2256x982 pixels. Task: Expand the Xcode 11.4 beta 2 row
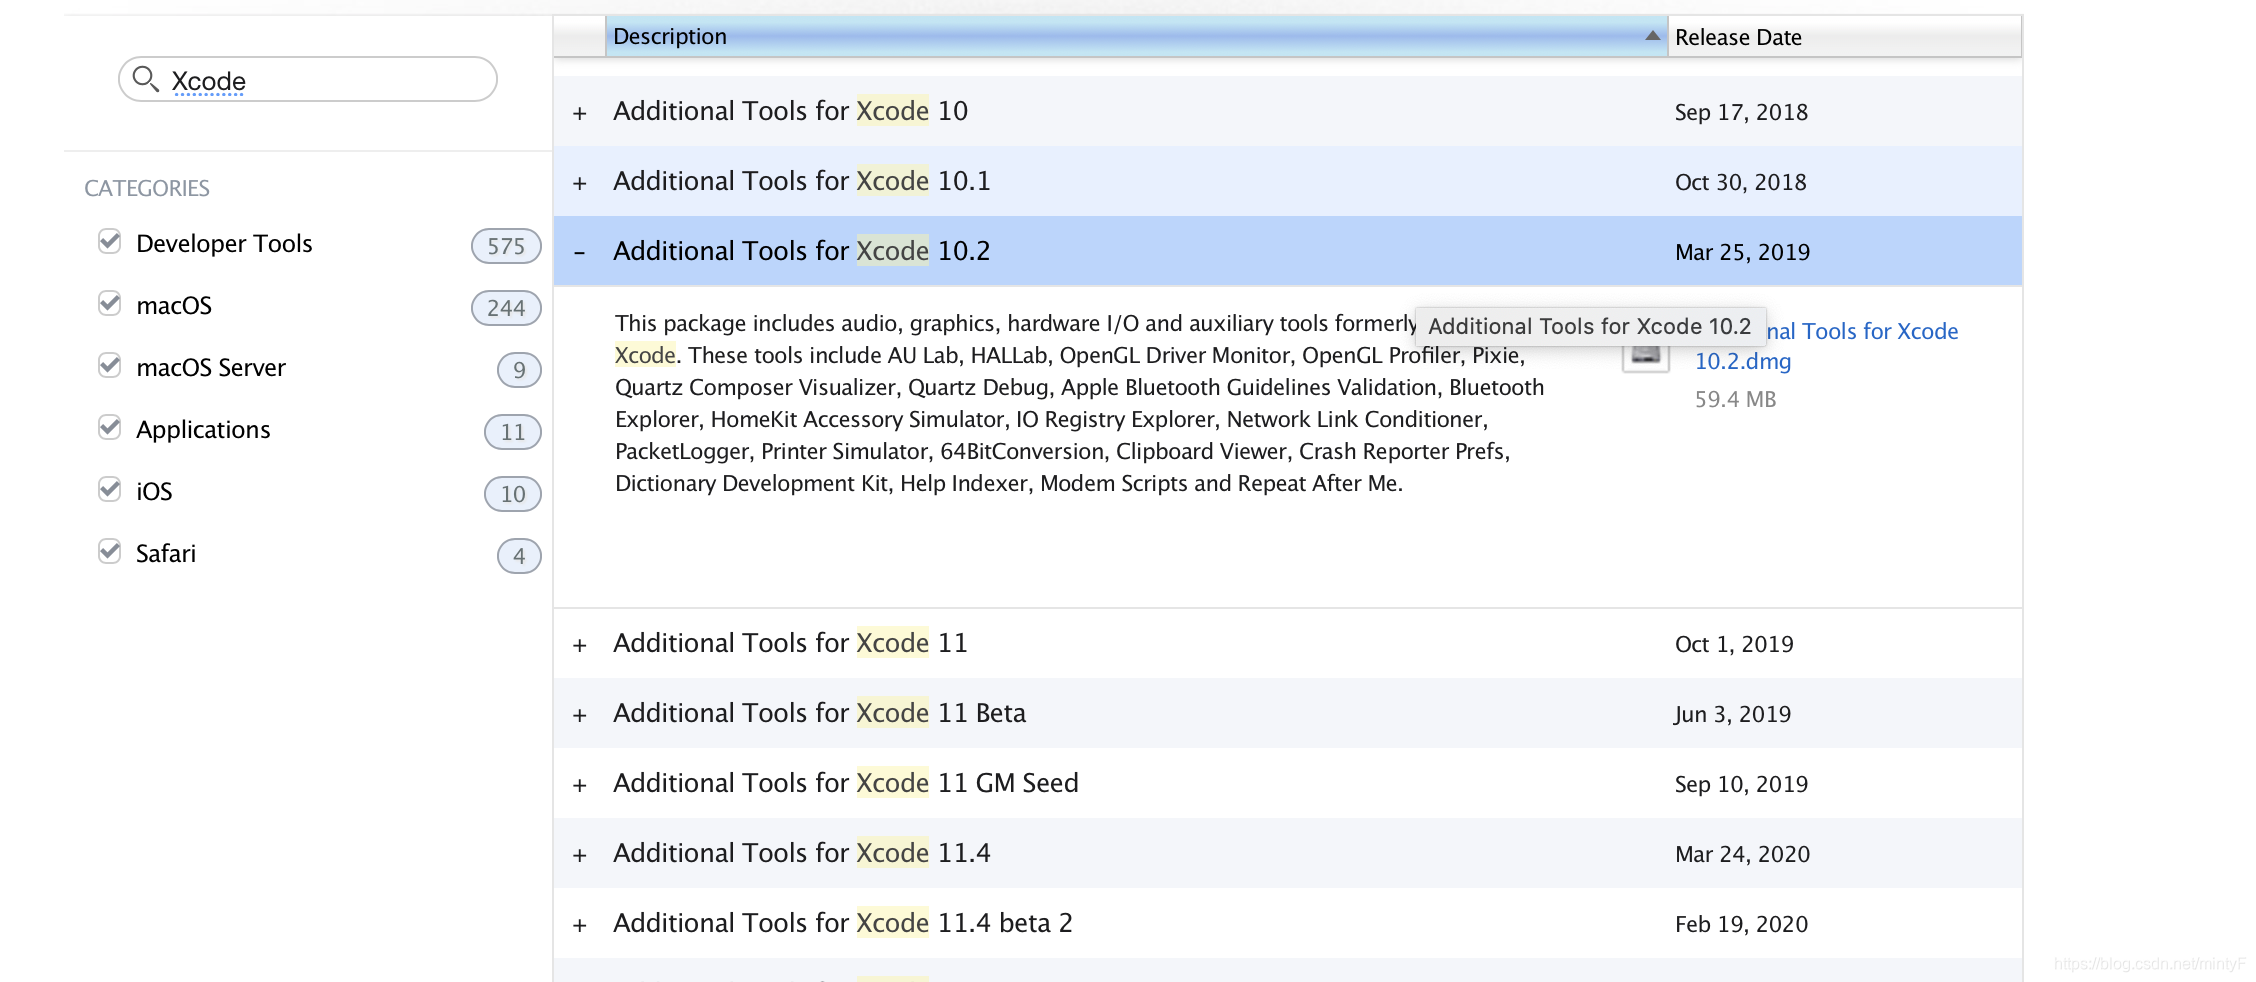tap(580, 925)
